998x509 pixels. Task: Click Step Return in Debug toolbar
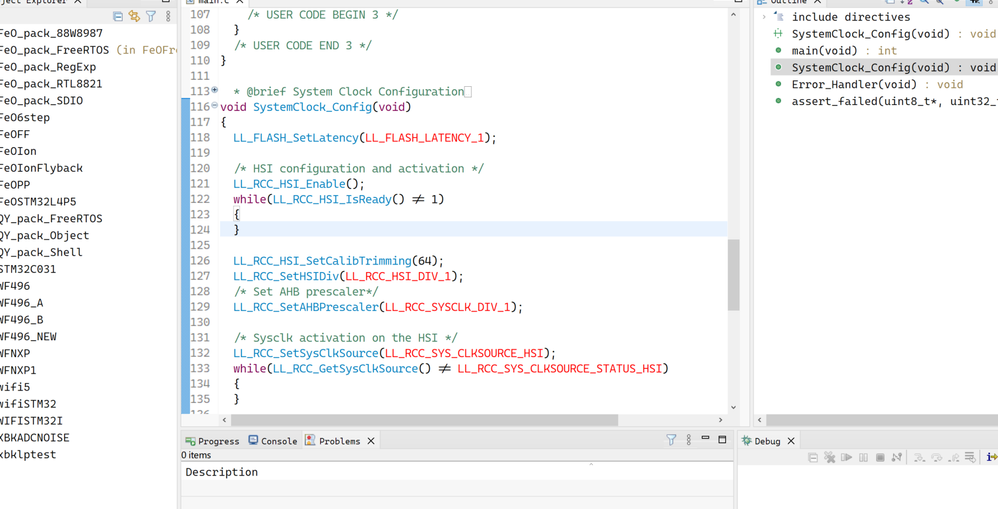tap(953, 457)
